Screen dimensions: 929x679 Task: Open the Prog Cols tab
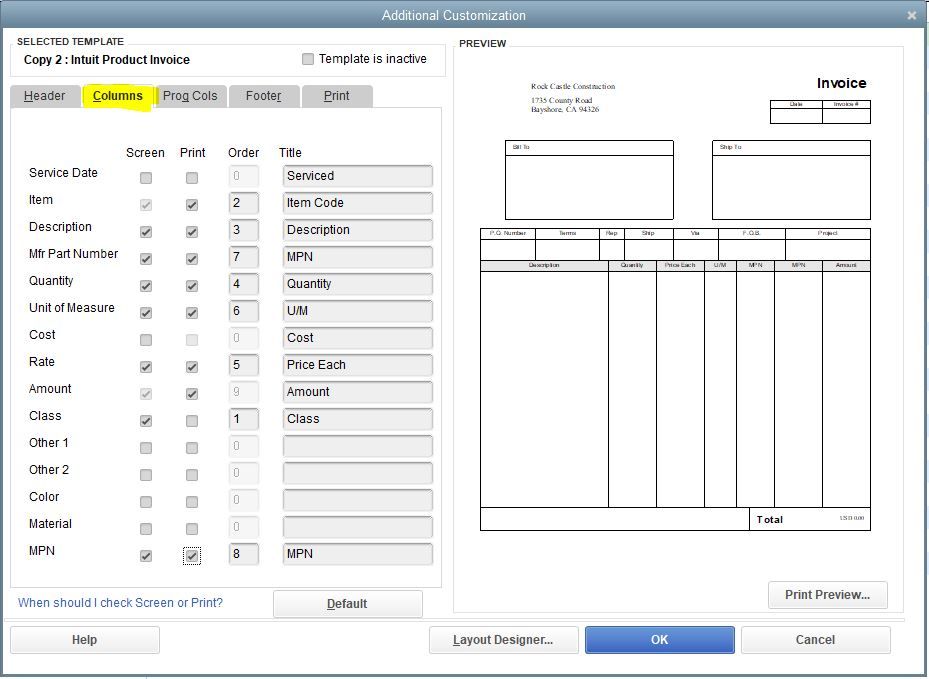tap(190, 96)
